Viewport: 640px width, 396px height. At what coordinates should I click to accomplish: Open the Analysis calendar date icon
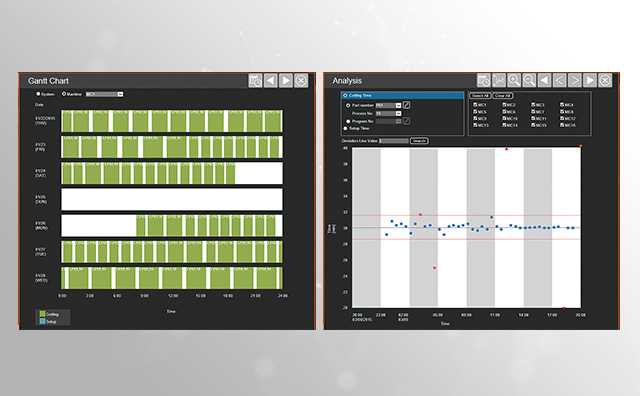click(484, 80)
